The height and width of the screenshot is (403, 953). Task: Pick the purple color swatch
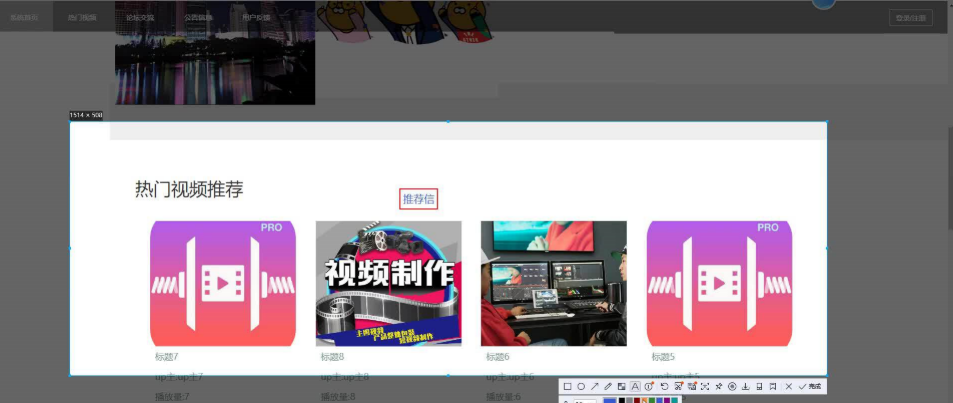667,400
